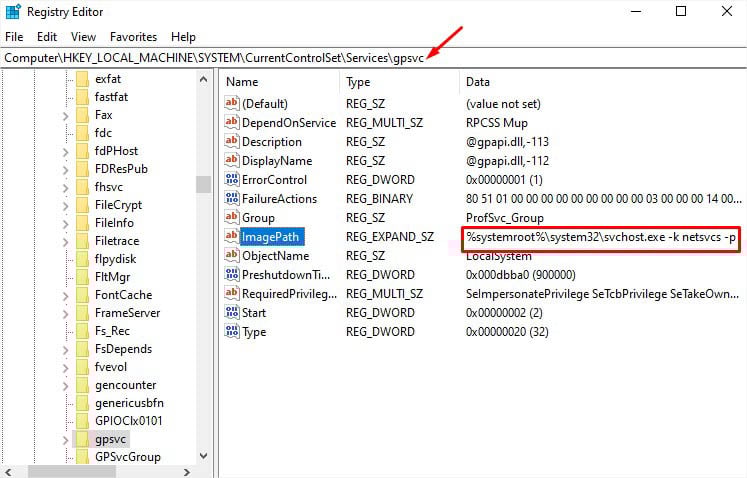Click the tree pane scroll up arrow
The height and width of the screenshot is (478, 747).
tap(203, 79)
